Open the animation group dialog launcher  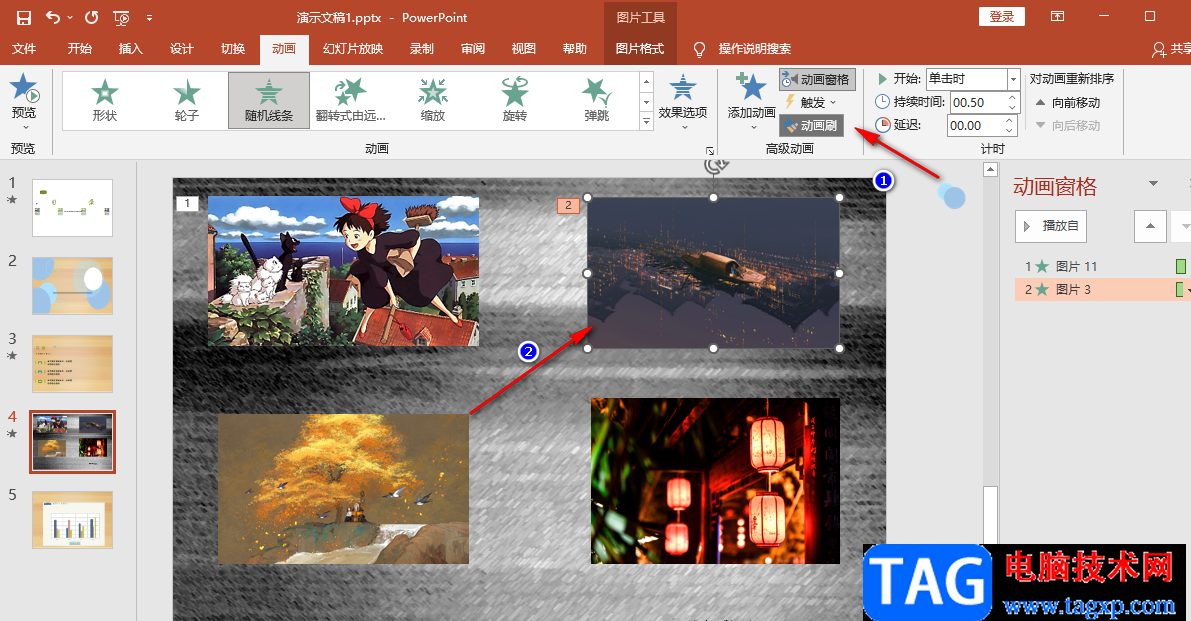(x=709, y=150)
